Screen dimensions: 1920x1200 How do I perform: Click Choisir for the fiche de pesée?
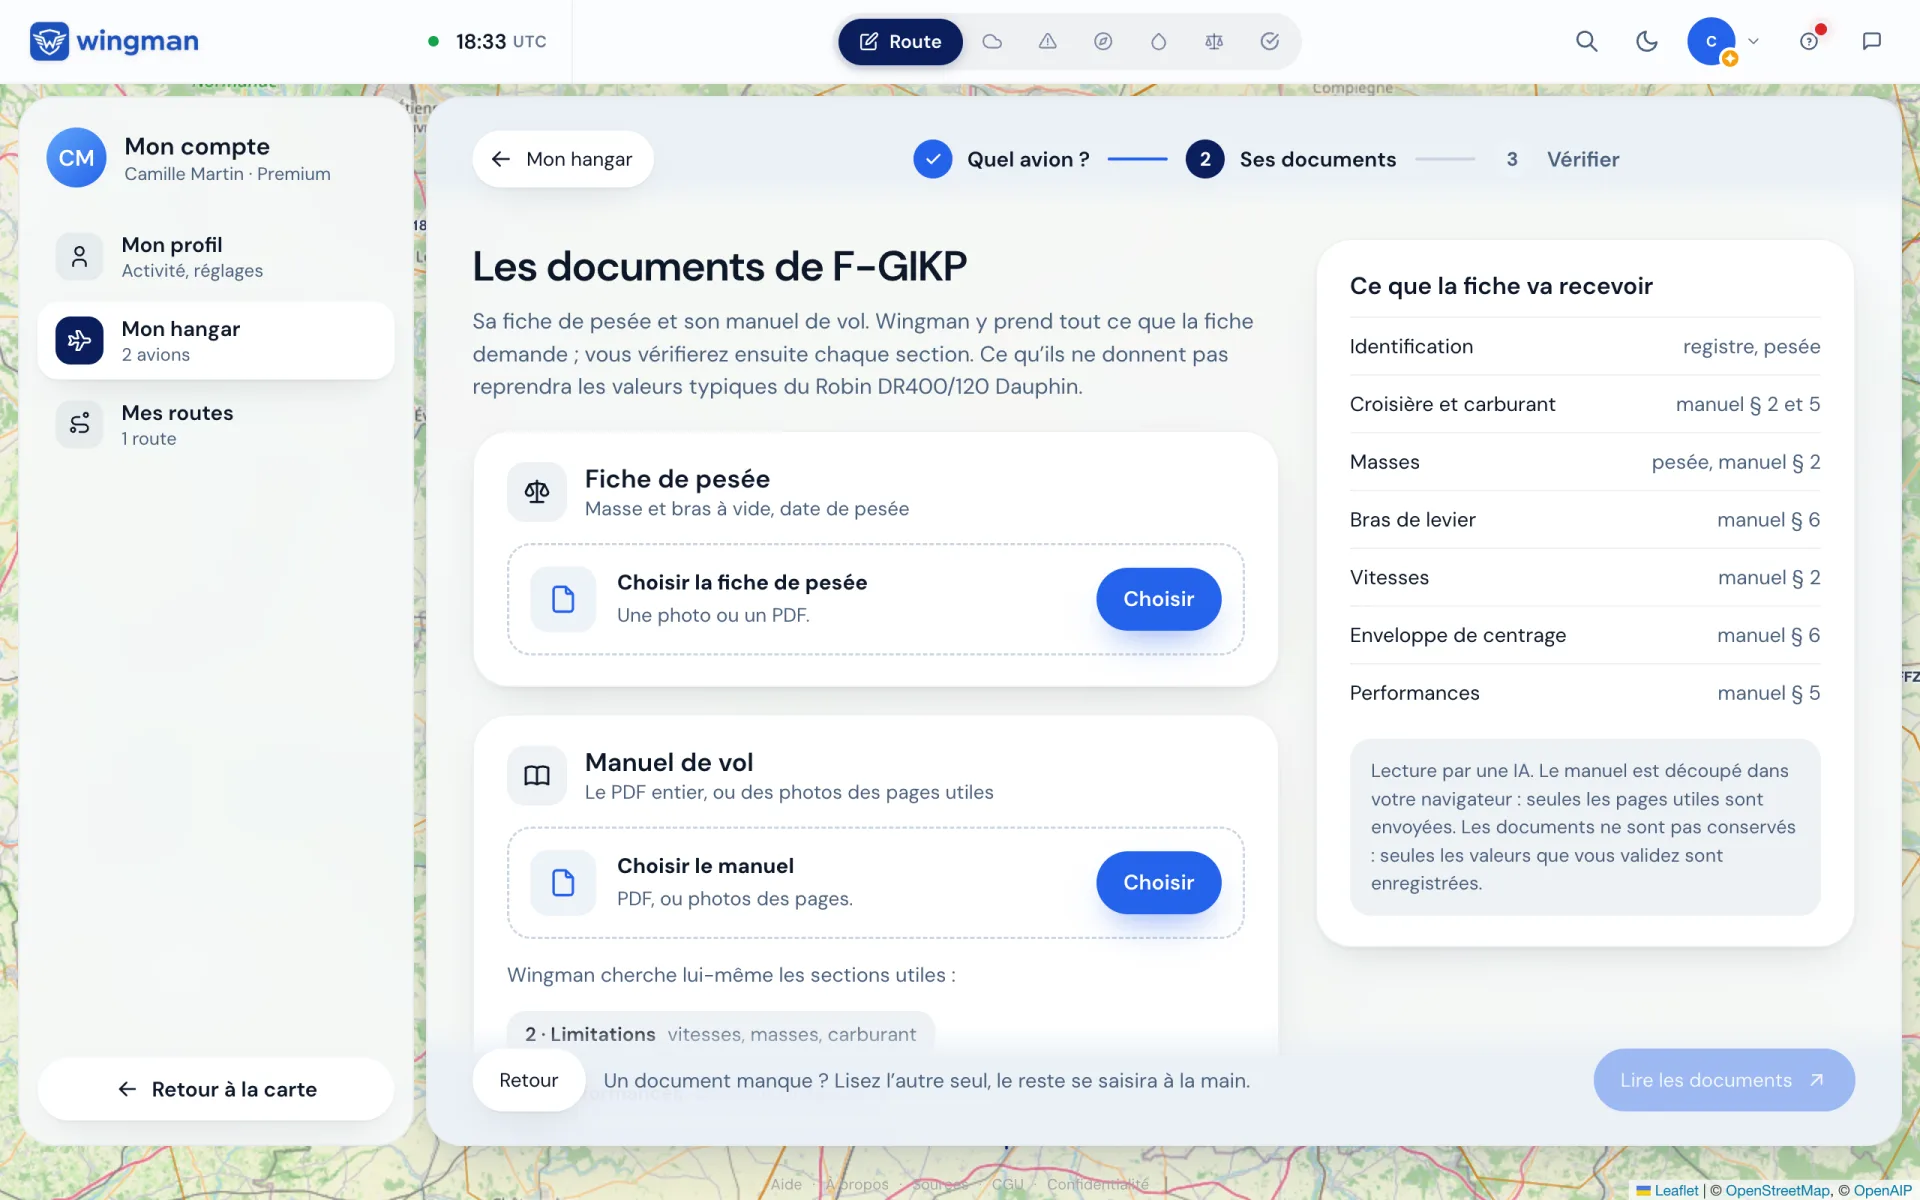point(1158,599)
